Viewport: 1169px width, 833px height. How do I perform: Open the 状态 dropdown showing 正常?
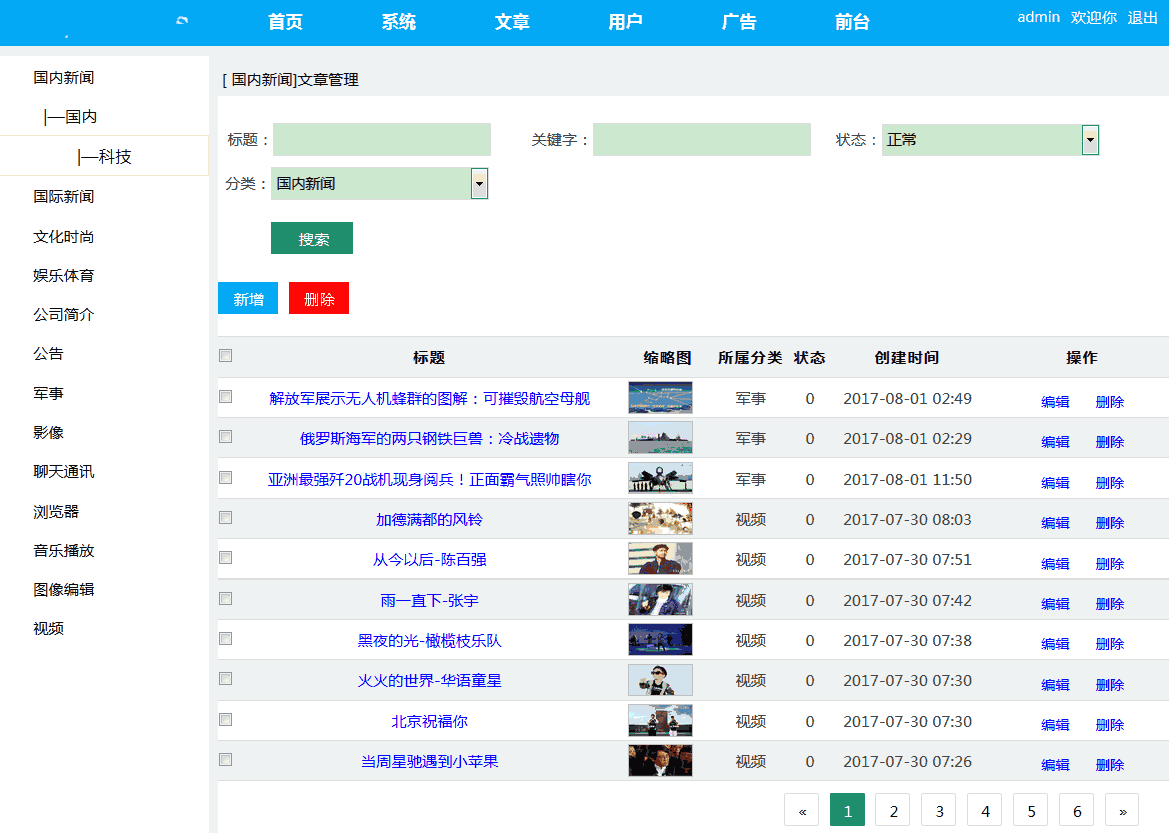coord(990,140)
